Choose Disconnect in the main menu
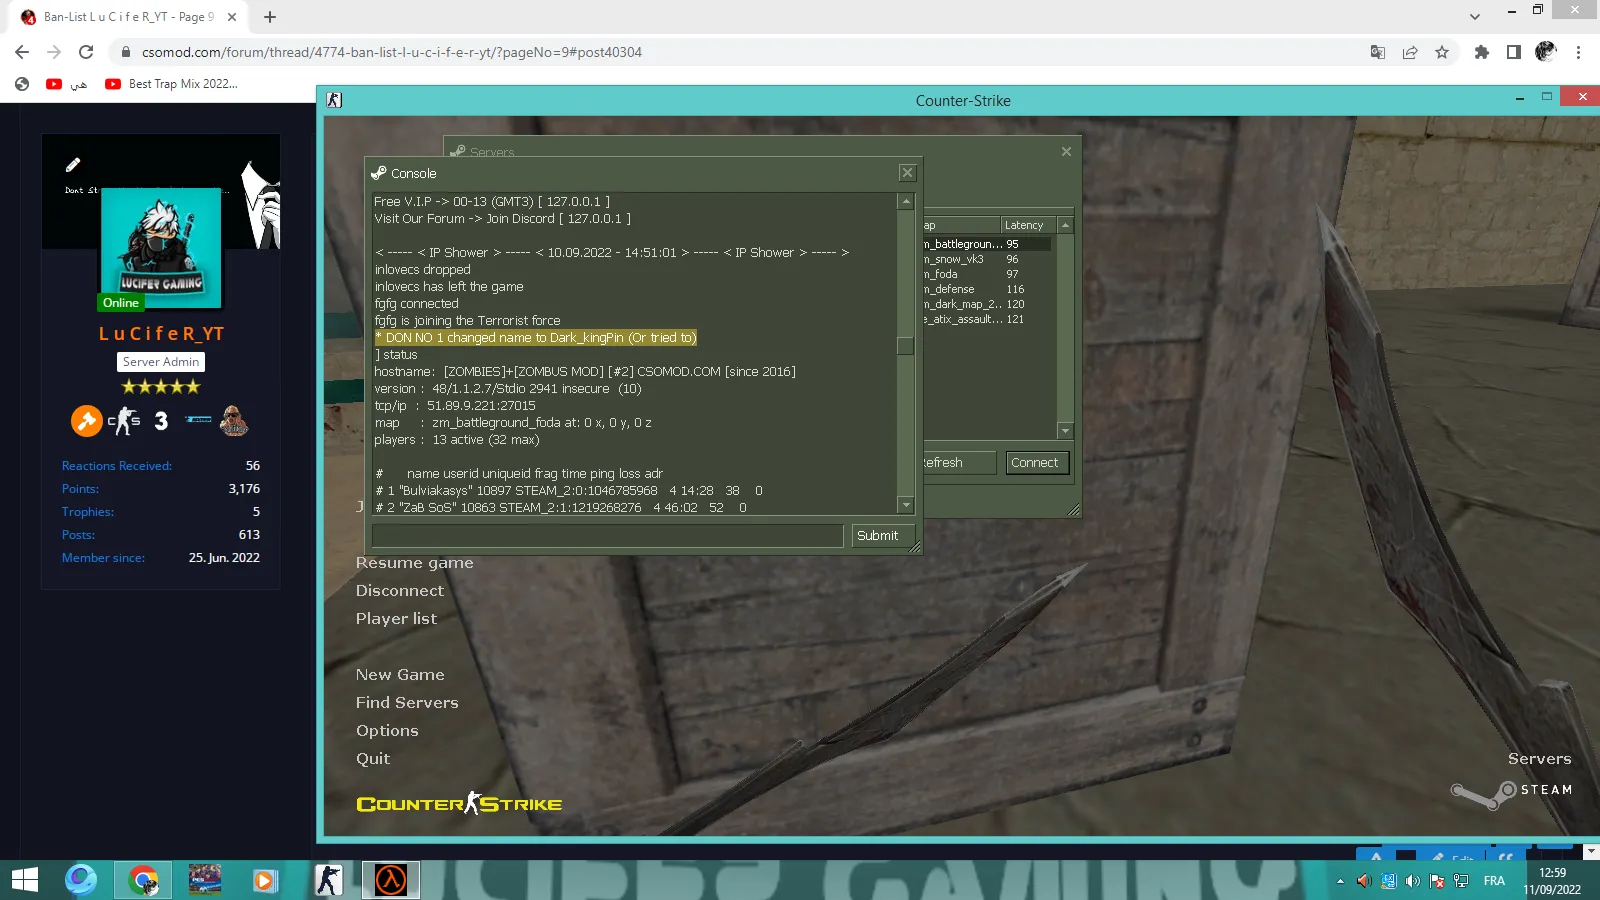1600x900 pixels. pos(400,591)
